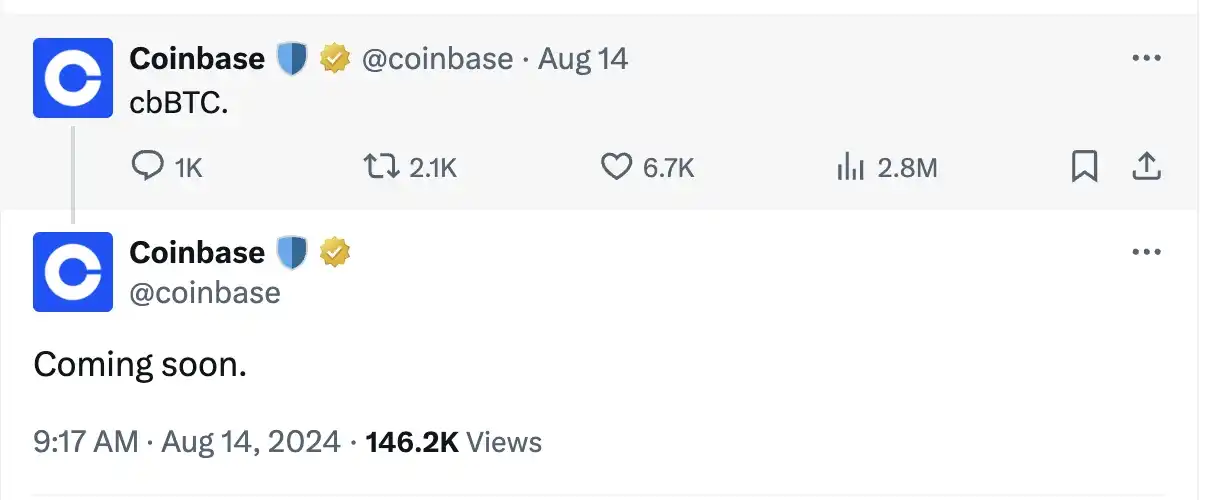Open the 9:17 AM · Aug 14, 2024 timestamp
This screenshot has height=500, width=1208.
coord(187,442)
